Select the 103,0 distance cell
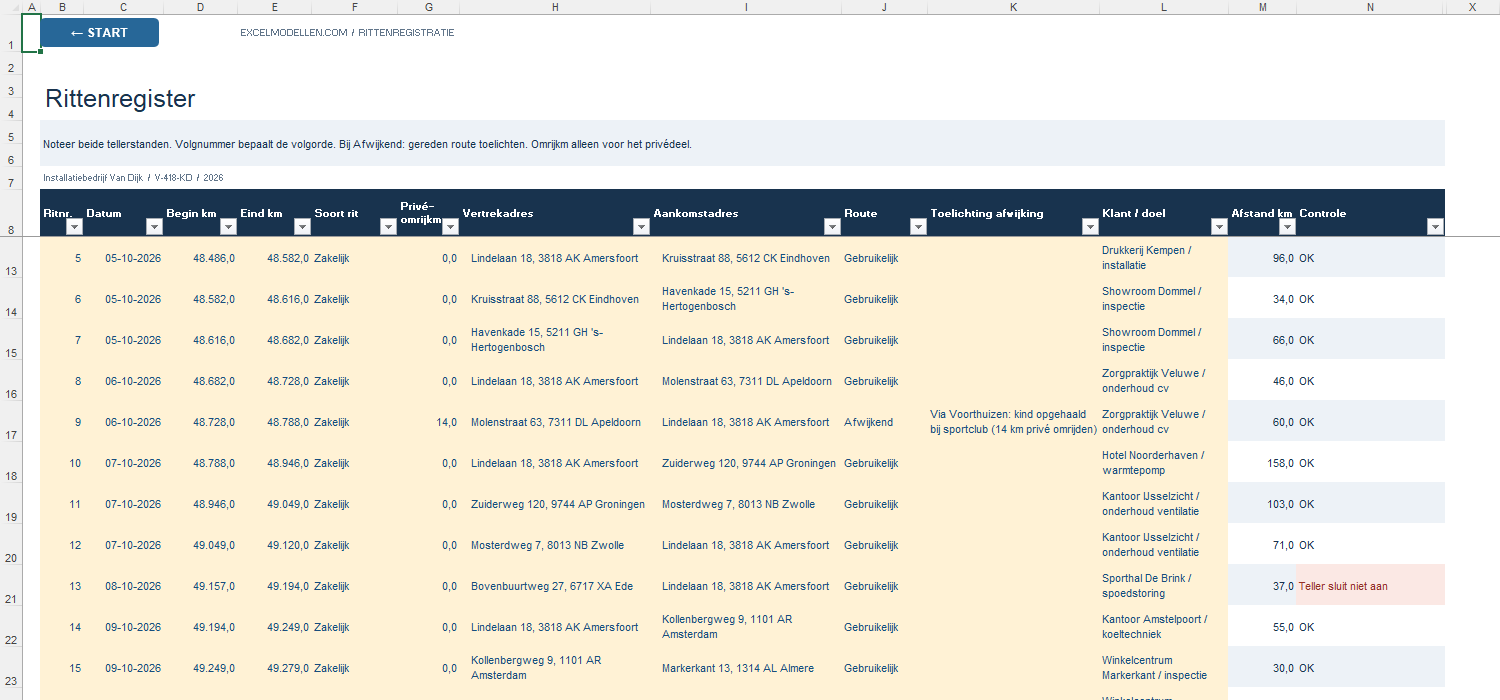Viewport: 1500px width, 700px height. [1263, 504]
